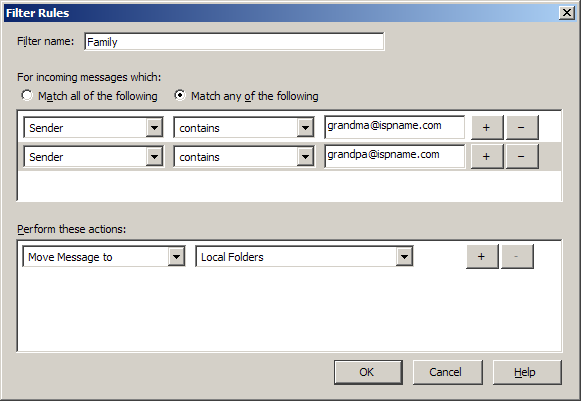The image size is (581, 401).
Task: Add another action with the plus button
Action: tap(482, 256)
